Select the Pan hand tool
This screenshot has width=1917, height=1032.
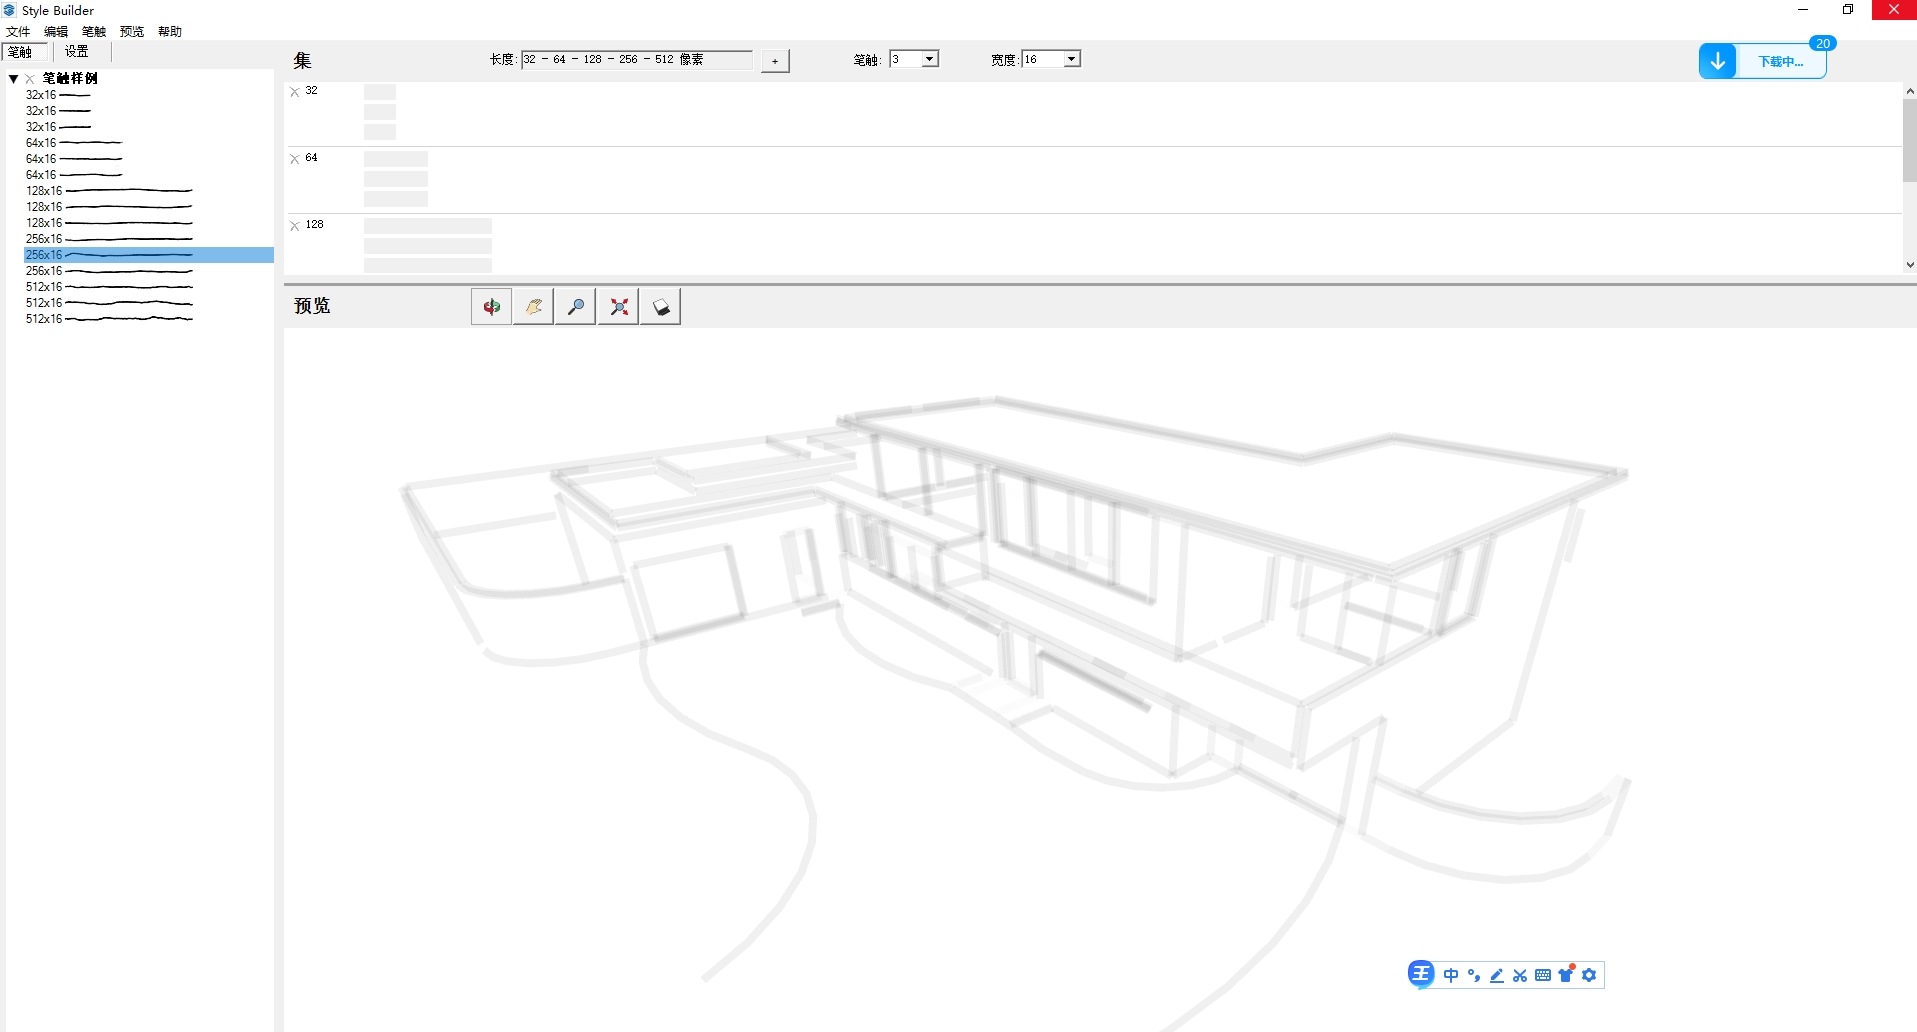click(x=534, y=307)
